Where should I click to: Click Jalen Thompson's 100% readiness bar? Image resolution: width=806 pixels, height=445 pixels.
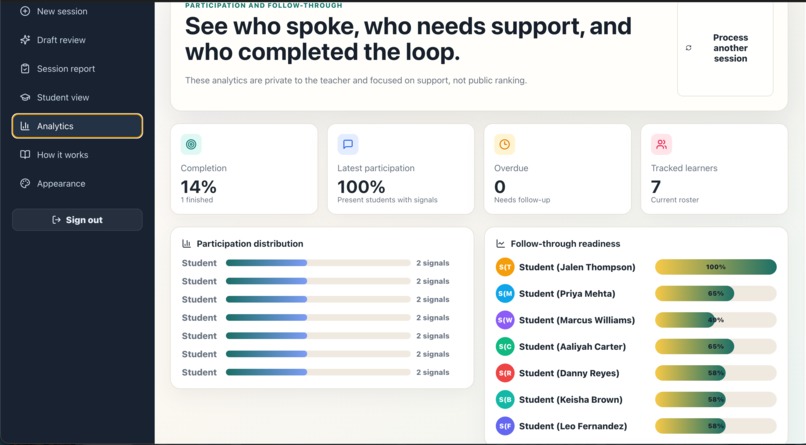point(716,267)
